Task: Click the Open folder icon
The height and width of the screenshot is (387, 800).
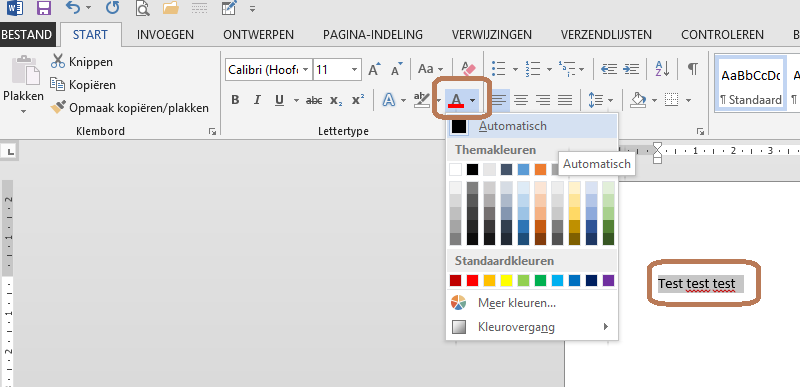Action: point(170,8)
